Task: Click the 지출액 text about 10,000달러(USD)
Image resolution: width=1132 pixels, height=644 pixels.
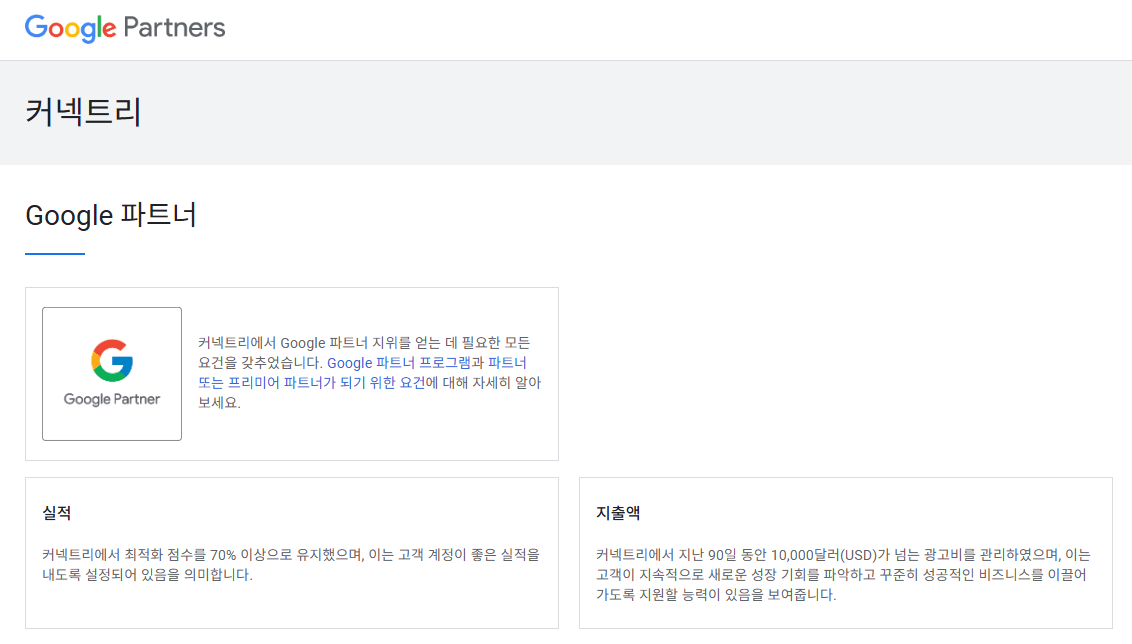Action: pos(843,575)
